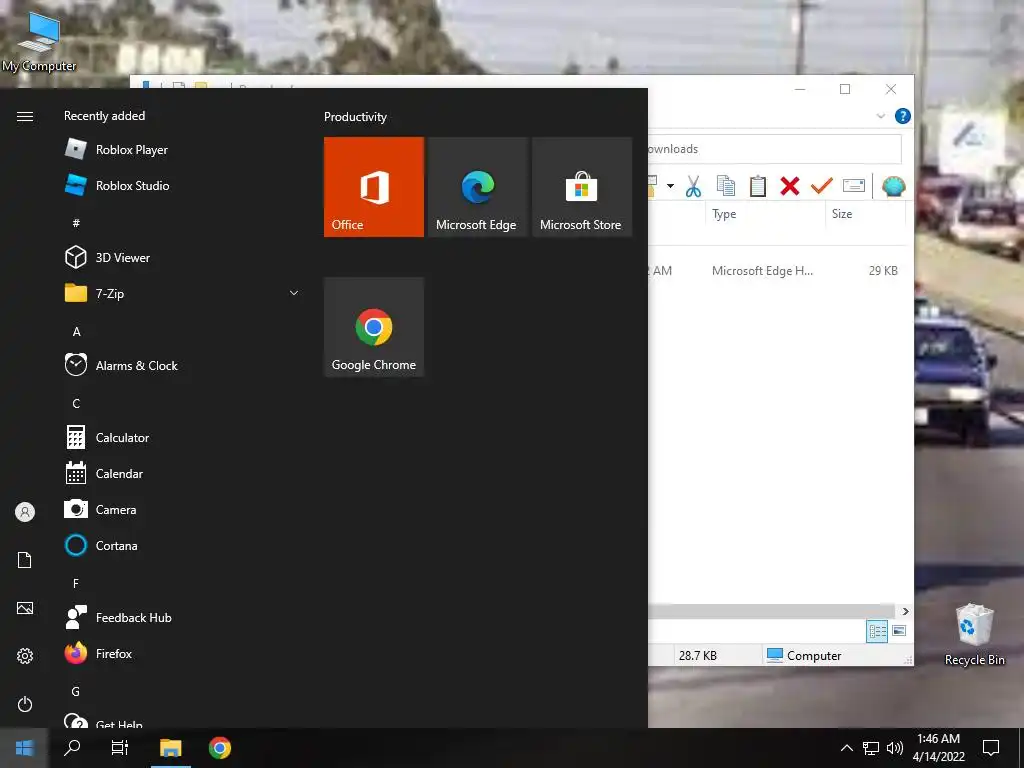Open Task View on taskbar

coord(120,748)
